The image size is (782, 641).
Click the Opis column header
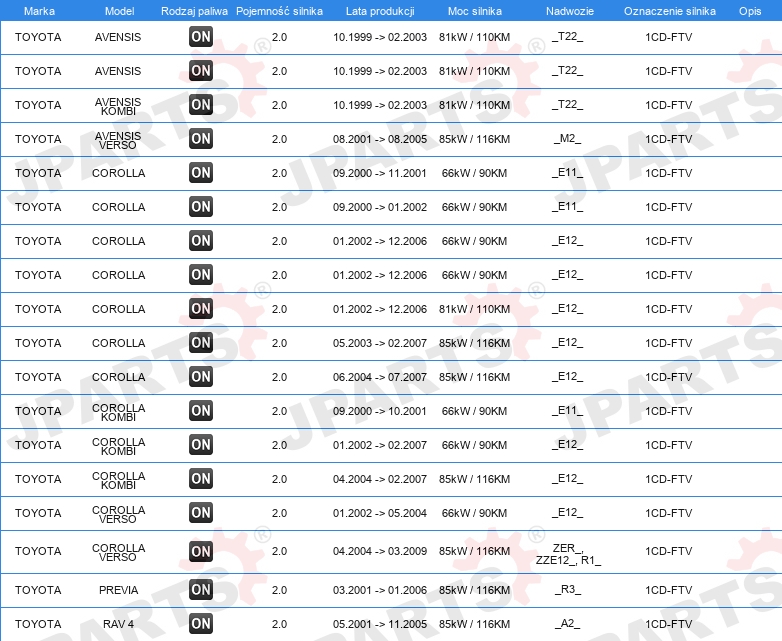click(750, 11)
